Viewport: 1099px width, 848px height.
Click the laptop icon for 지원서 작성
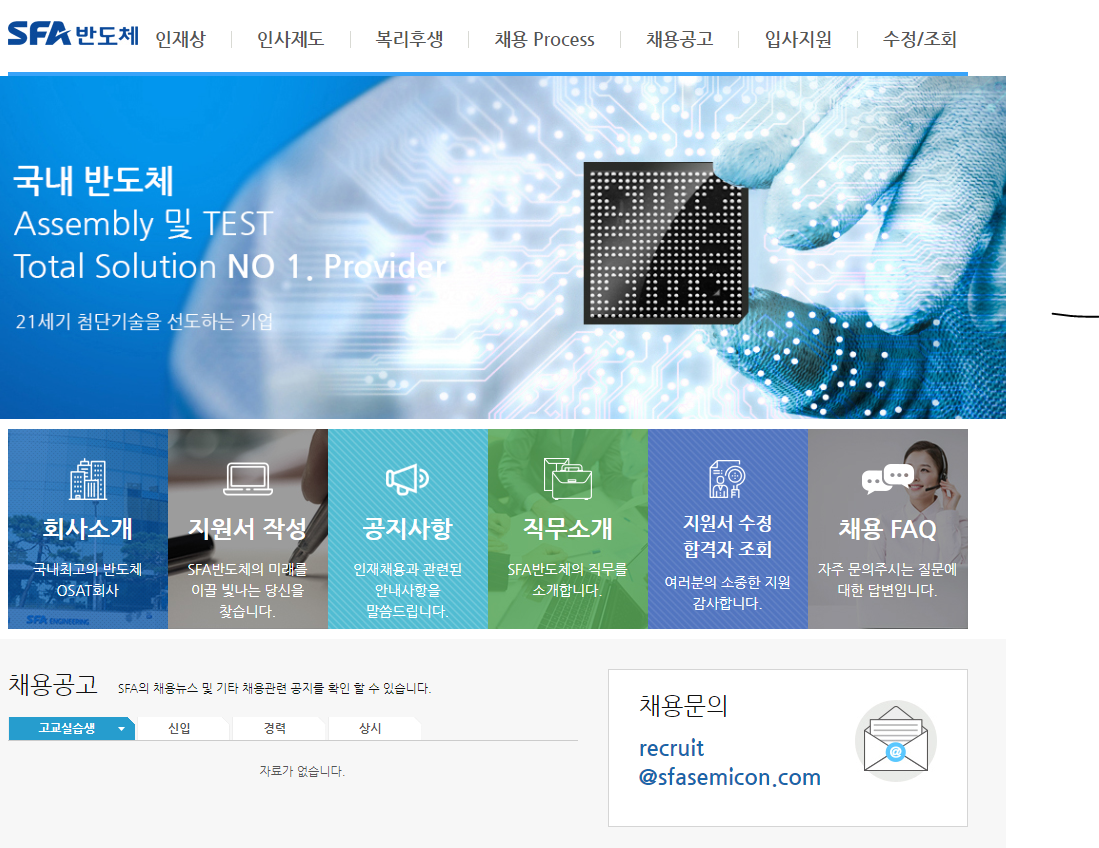click(248, 479)
